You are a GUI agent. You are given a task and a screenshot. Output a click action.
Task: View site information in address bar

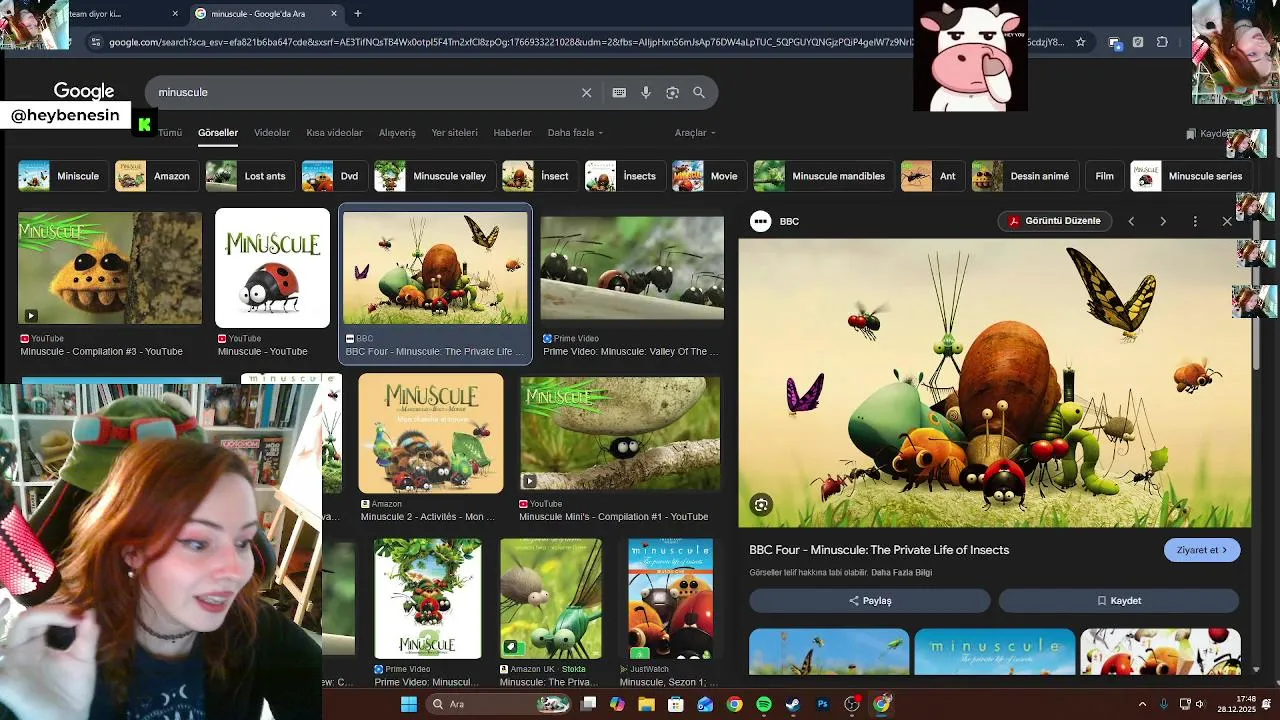coord(95,42)
